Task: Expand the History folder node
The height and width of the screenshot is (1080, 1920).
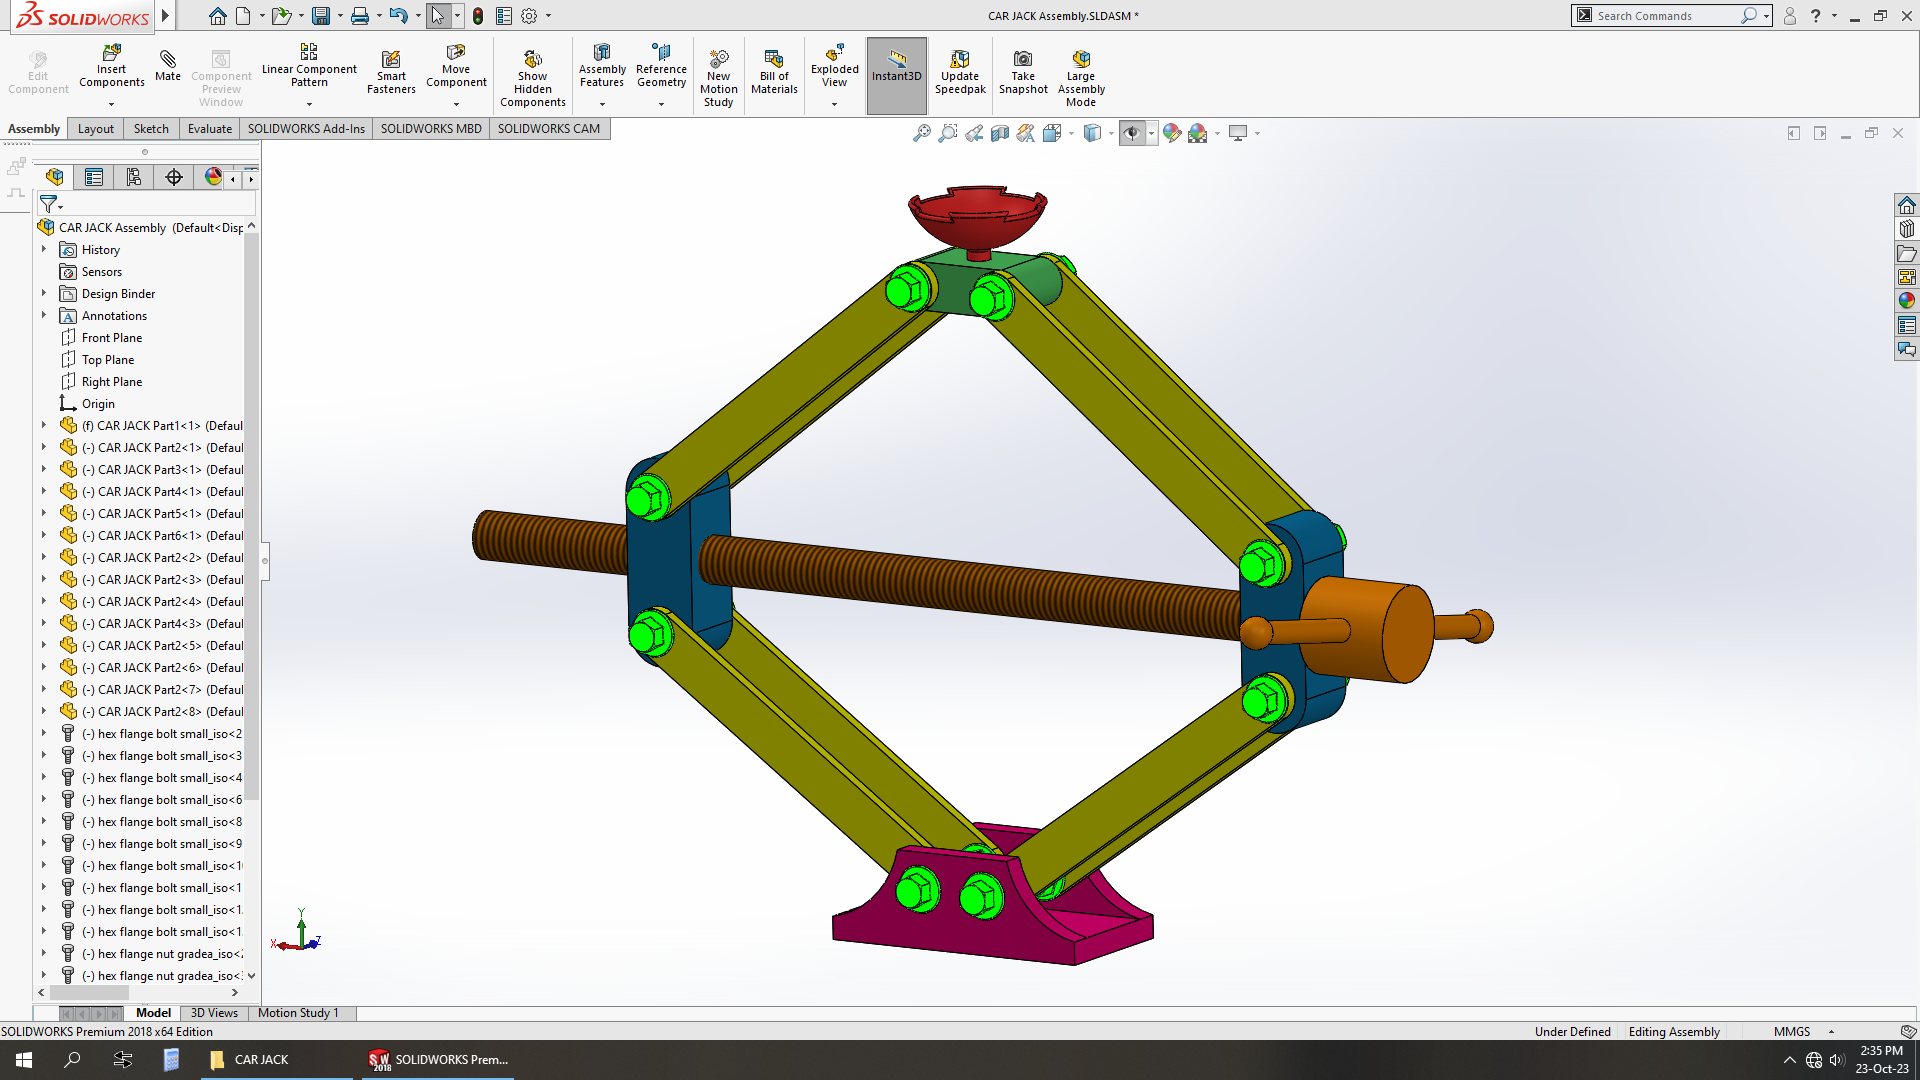Action: [x=44, y=249]
